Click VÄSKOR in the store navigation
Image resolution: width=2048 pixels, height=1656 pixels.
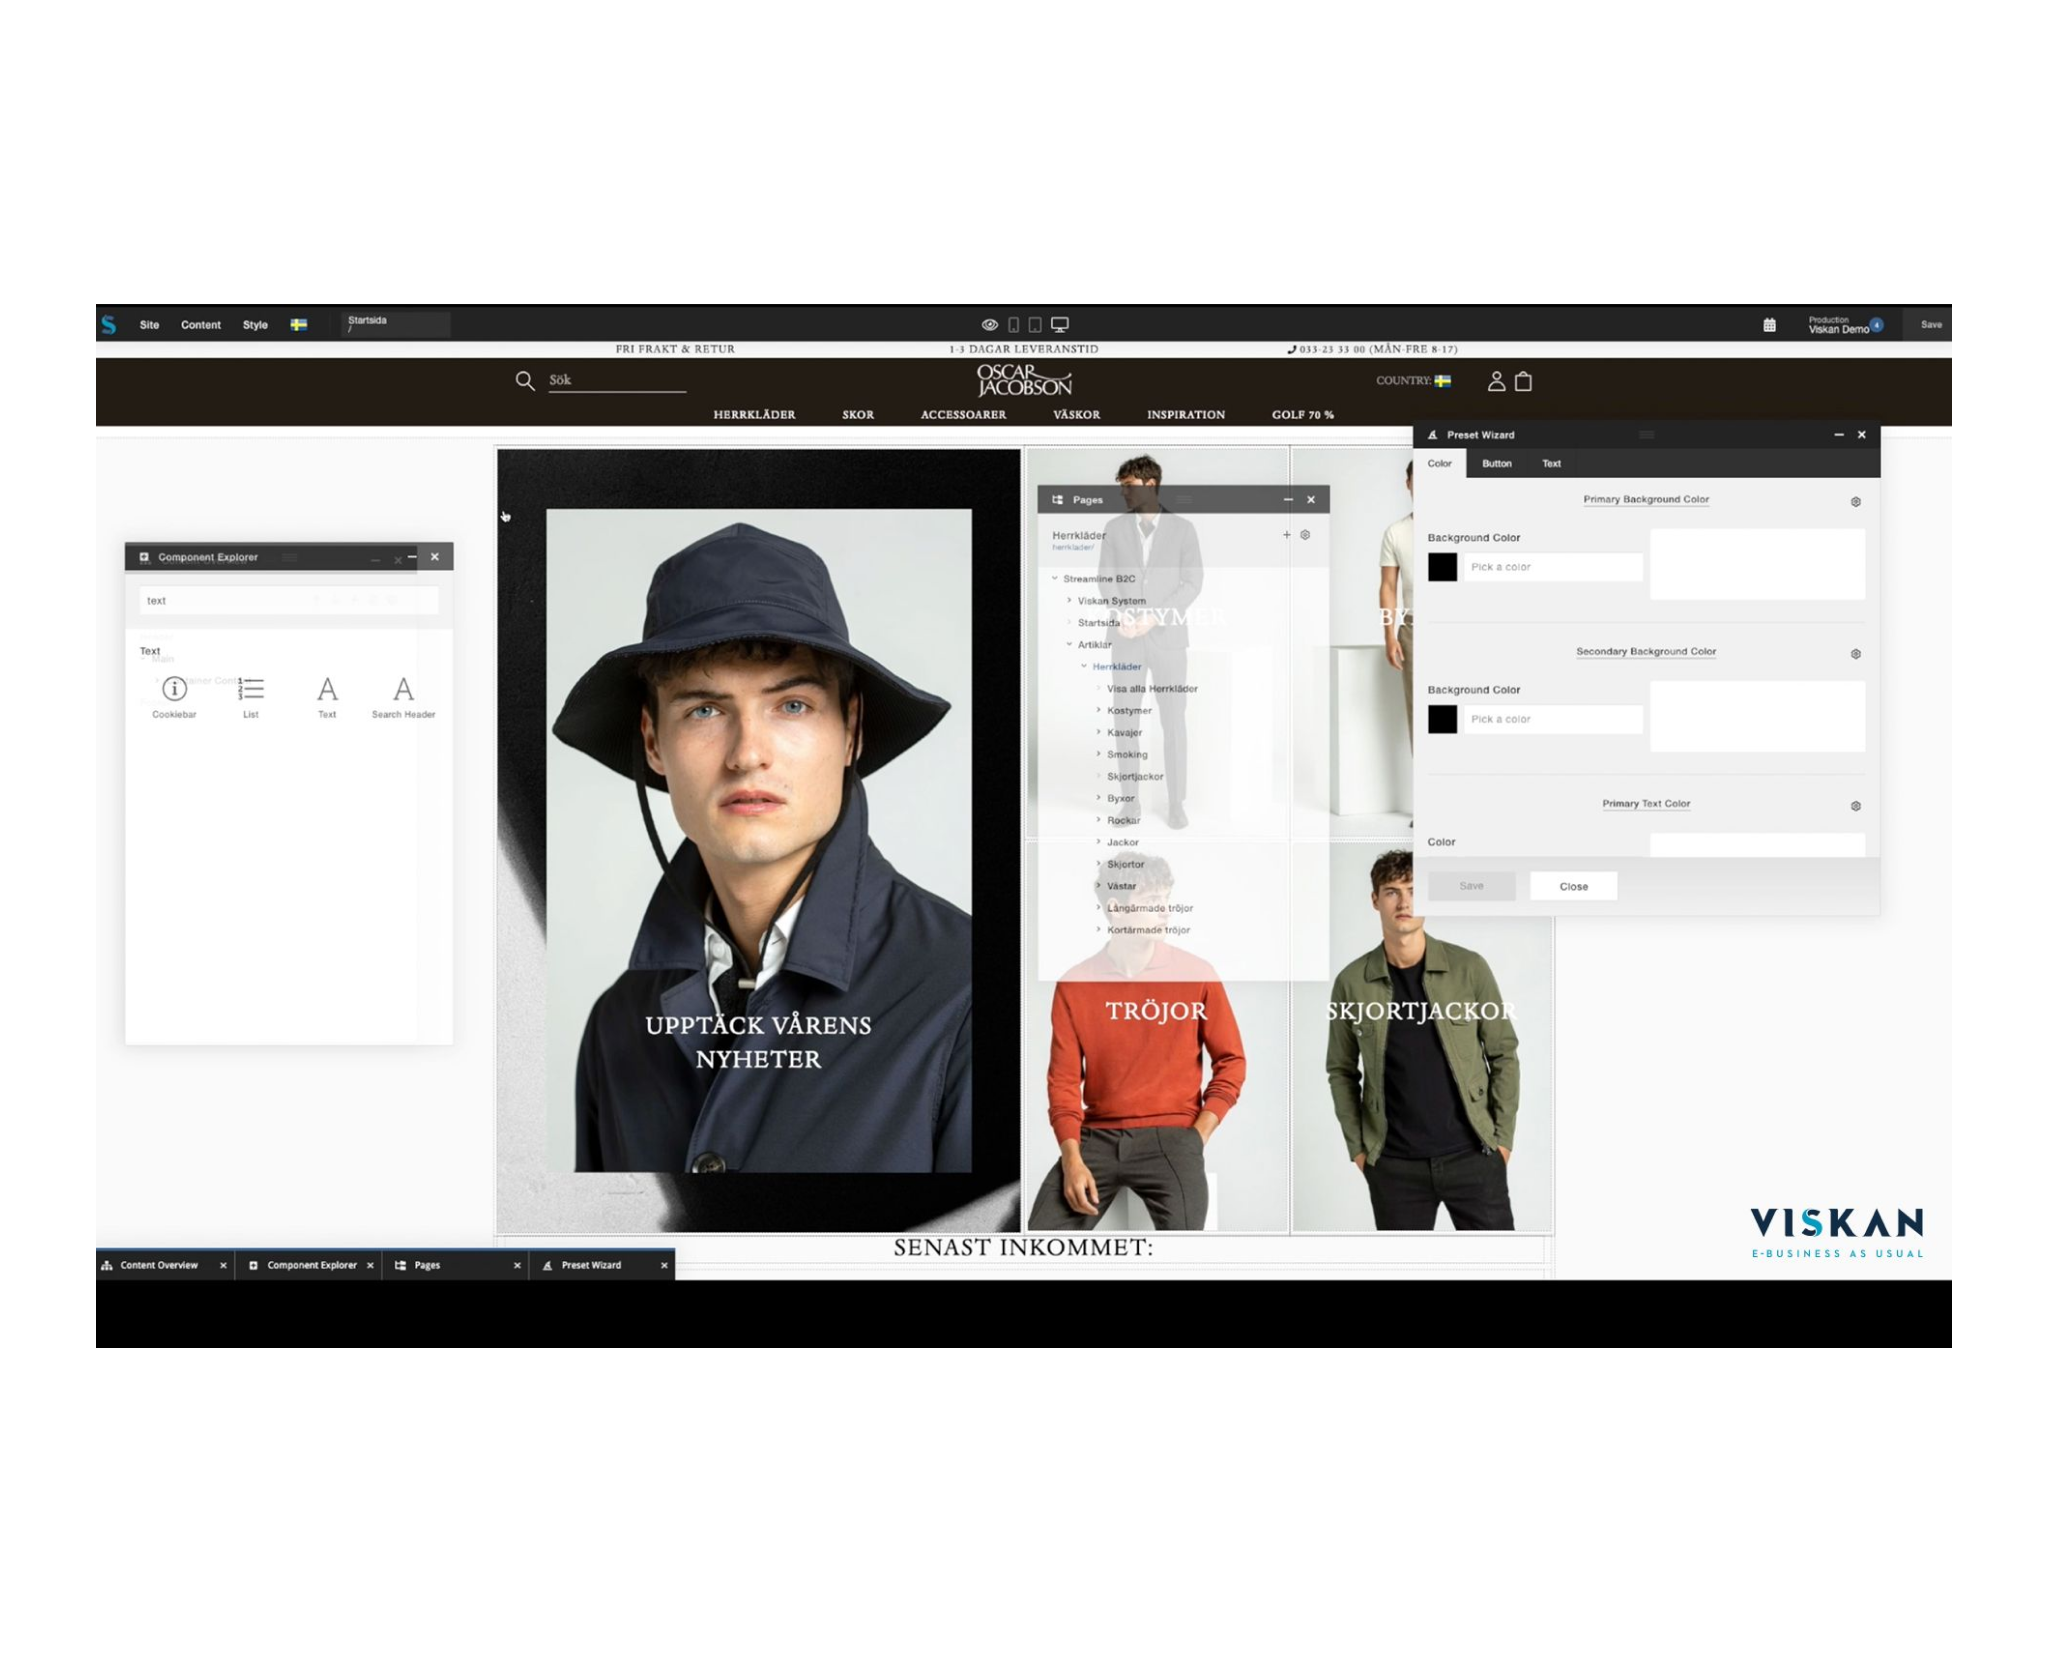pyautogui.click(x=1076, y=415)
